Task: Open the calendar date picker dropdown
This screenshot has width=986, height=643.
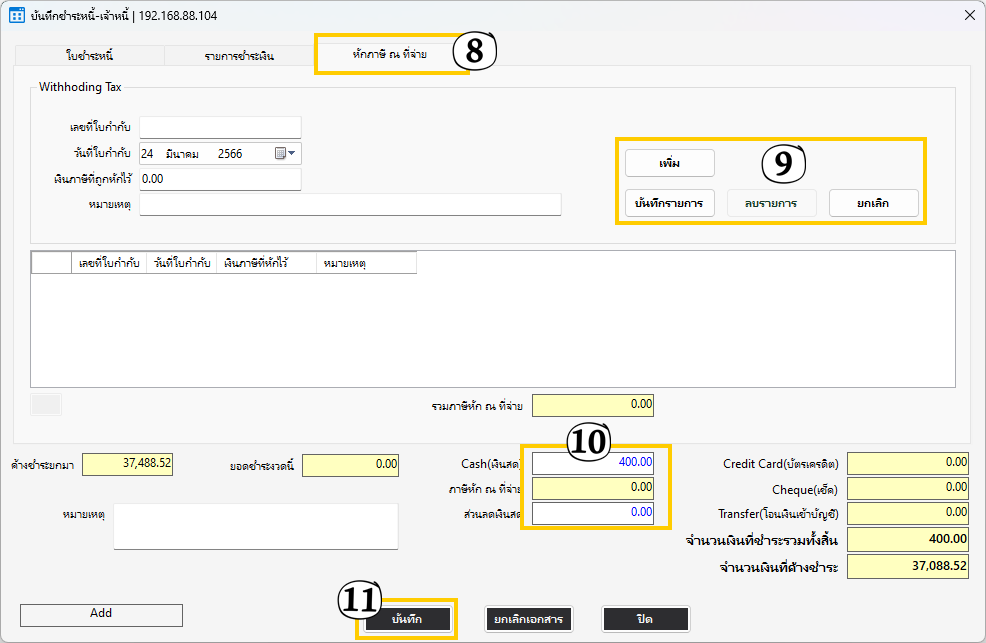Action: coord(284,153)
